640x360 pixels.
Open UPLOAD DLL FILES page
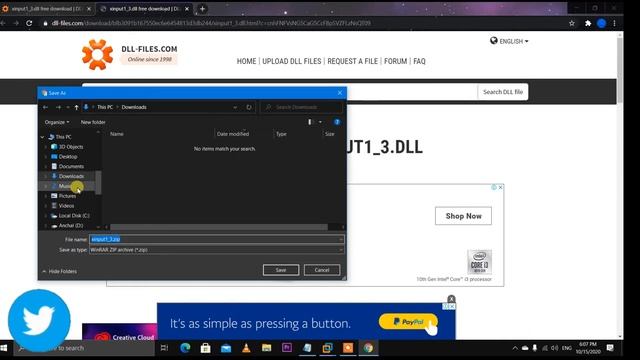pyautogui.click(x=292, y=61)
